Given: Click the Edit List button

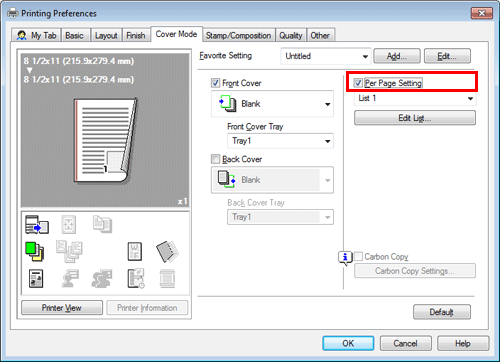Looking at the screenshot, I should pos(415,118).
